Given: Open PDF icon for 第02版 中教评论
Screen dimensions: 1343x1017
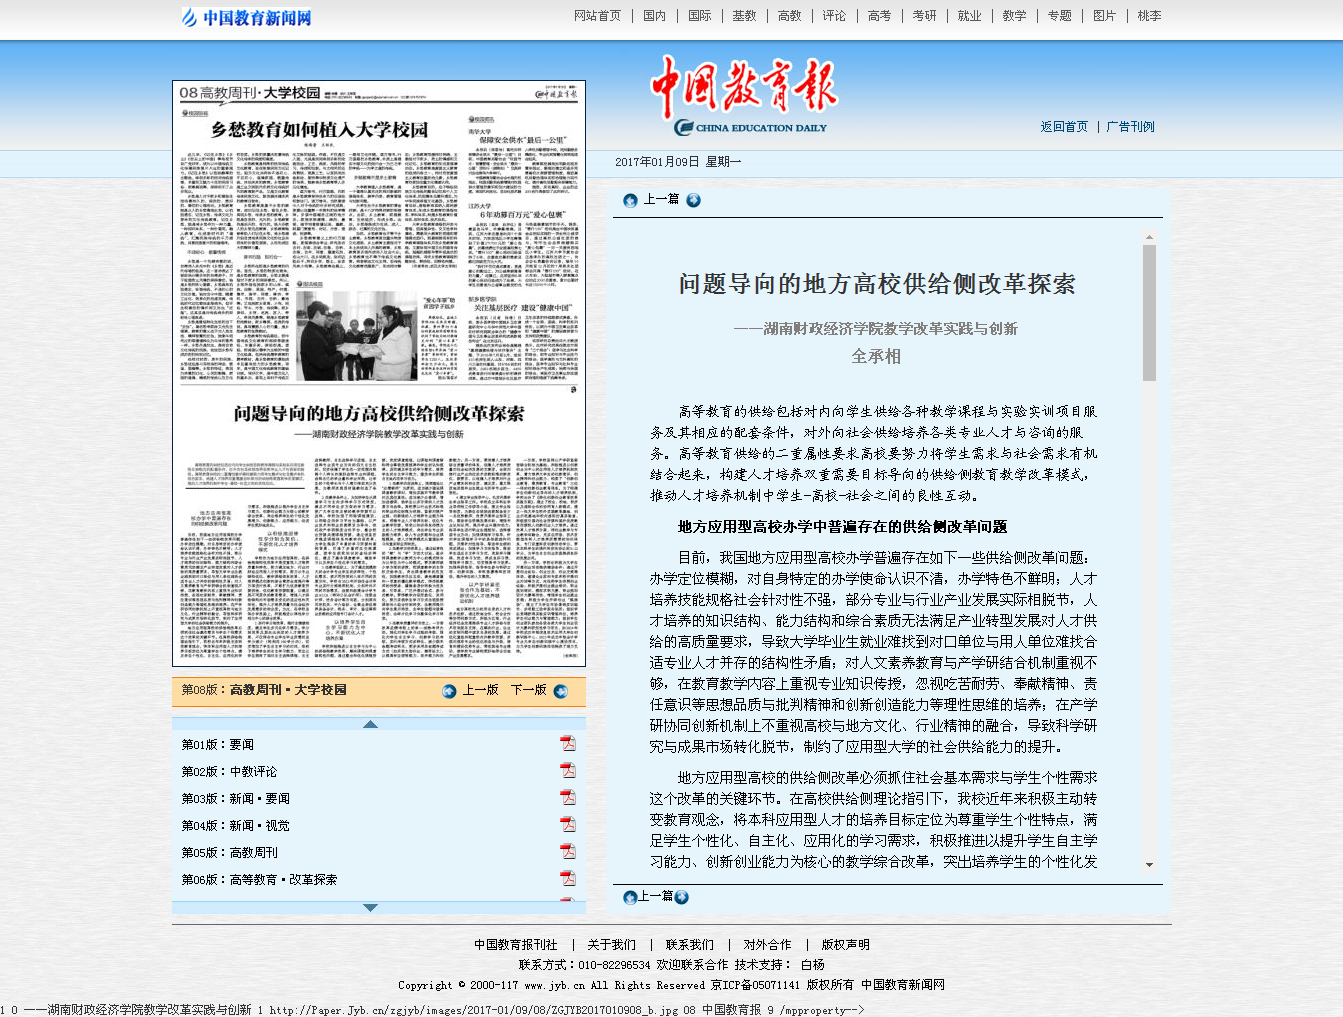Looking at the screenshot, I should 567,771.
